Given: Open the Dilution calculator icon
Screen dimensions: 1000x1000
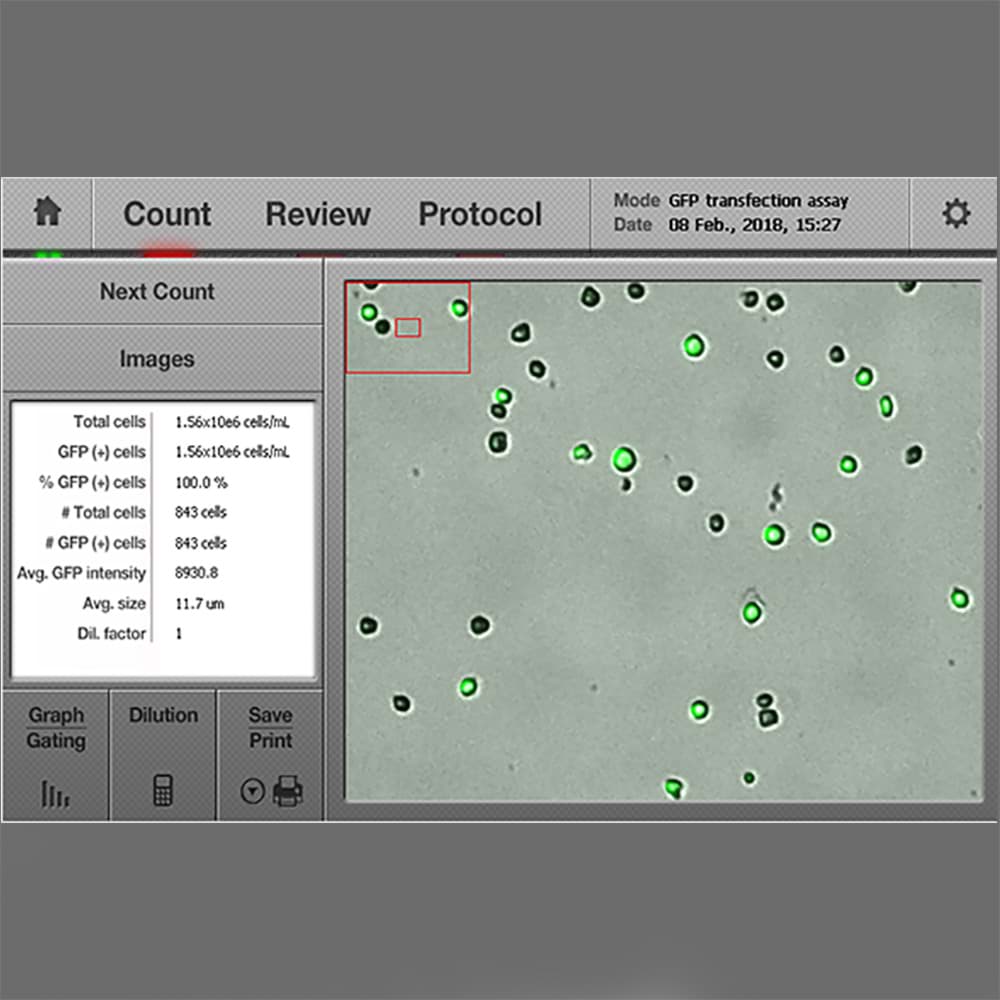Looking at the screenshot, I should click(163, 790).
